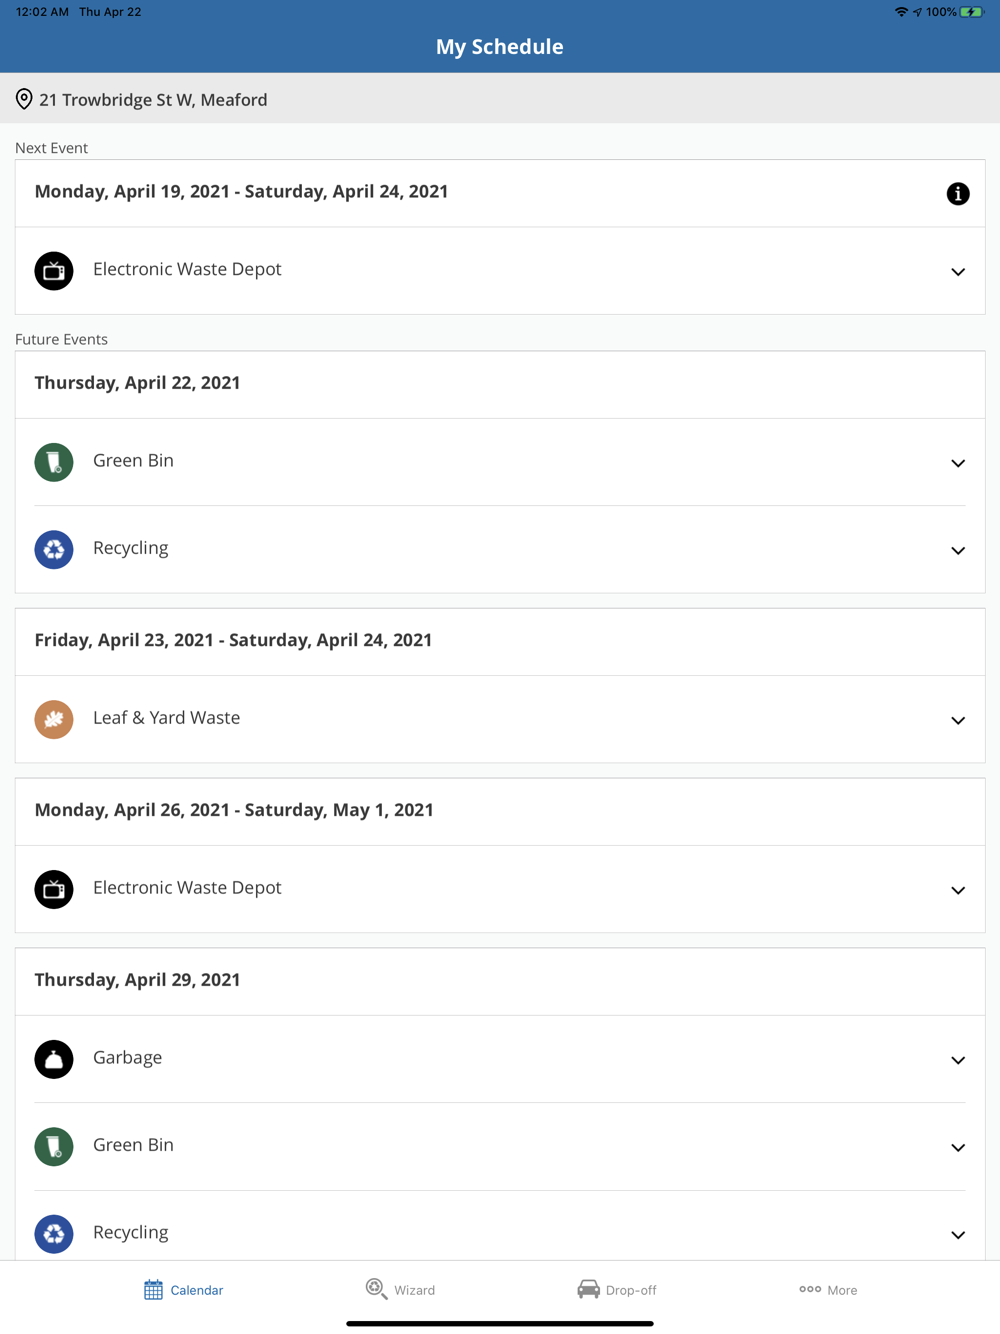Tap the Recycling icon for April 22
The width and height of the screenshot is (1000, 1334).
point(54,549)
